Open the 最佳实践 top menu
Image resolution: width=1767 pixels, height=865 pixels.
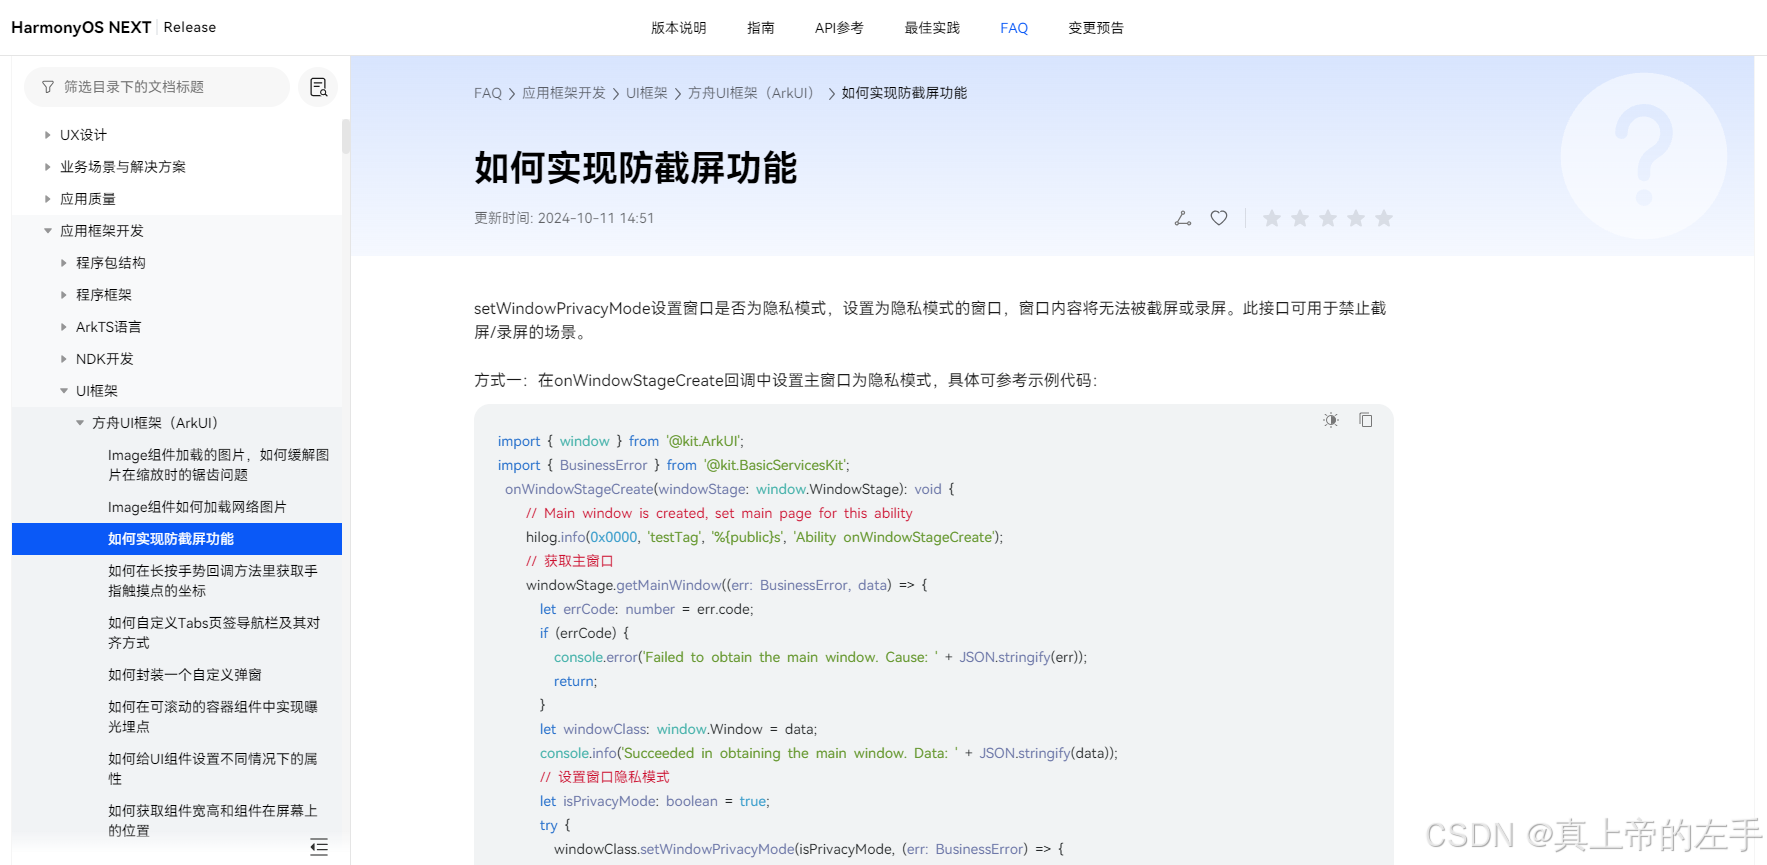pos(932,28)
